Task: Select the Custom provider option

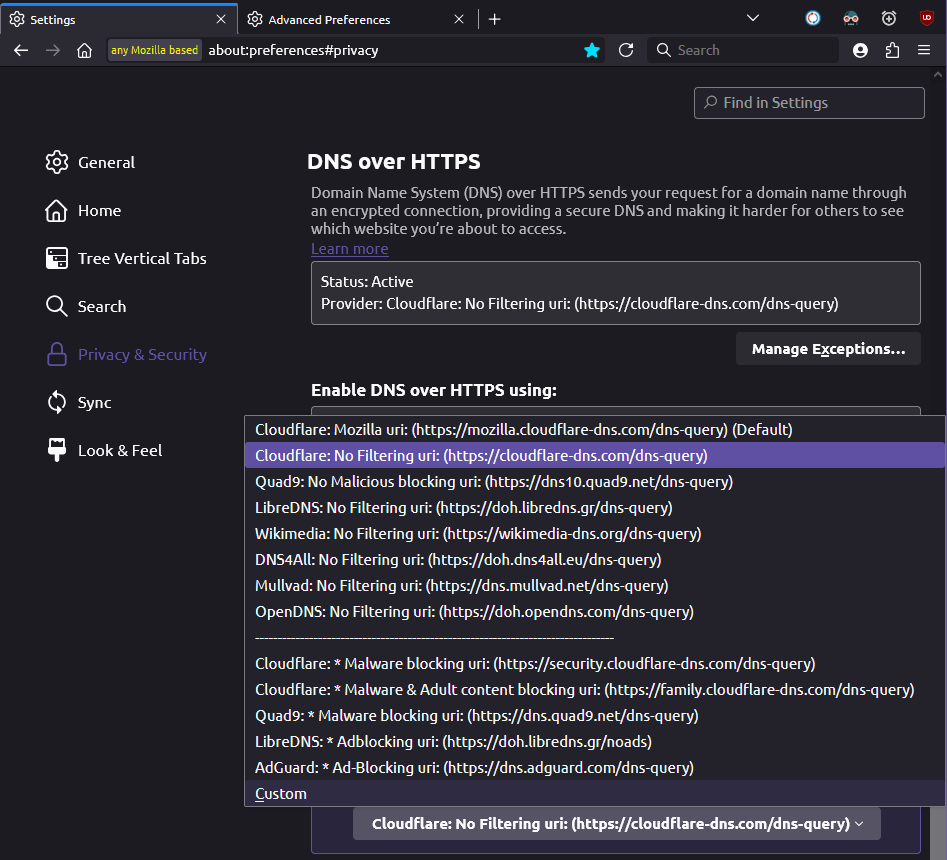Action: click(x=594, y=793)
